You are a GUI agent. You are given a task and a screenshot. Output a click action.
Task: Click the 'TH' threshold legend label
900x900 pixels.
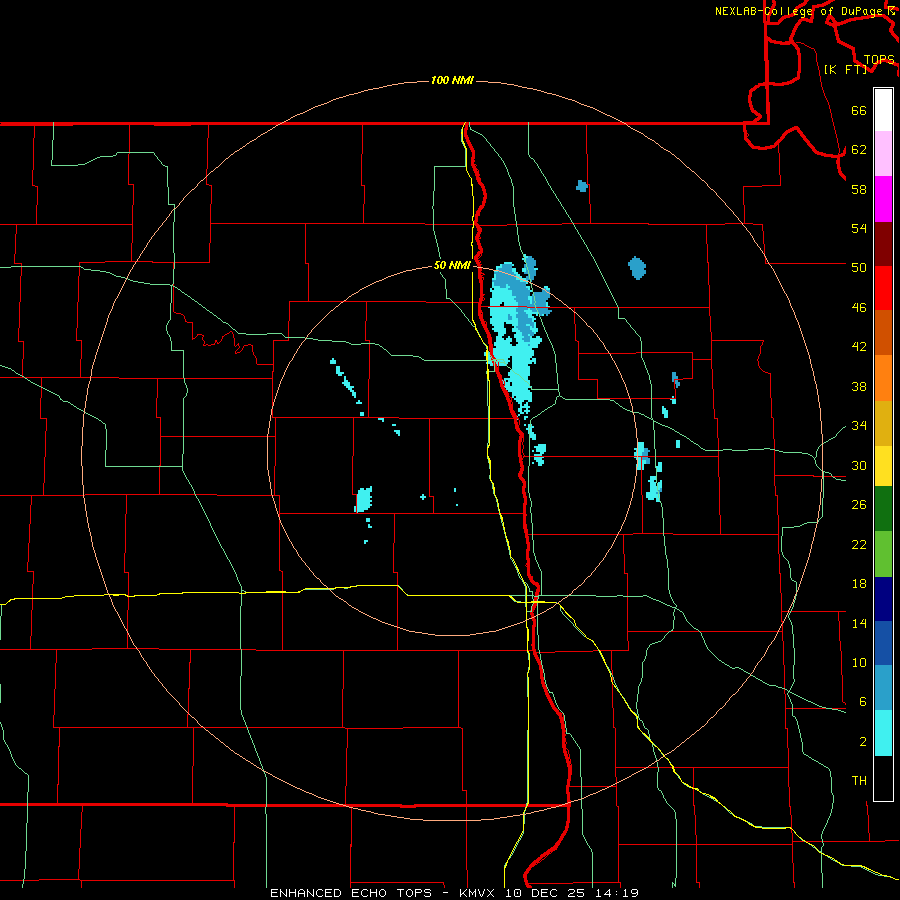859,781
